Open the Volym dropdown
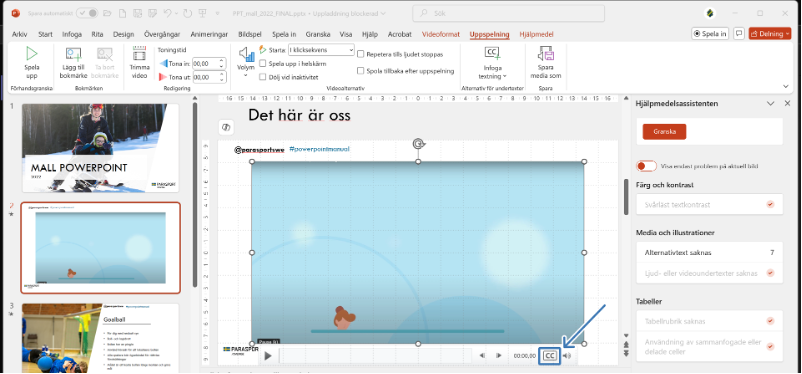The width and height of the screenshot is (802, 374). click(246, 61)
